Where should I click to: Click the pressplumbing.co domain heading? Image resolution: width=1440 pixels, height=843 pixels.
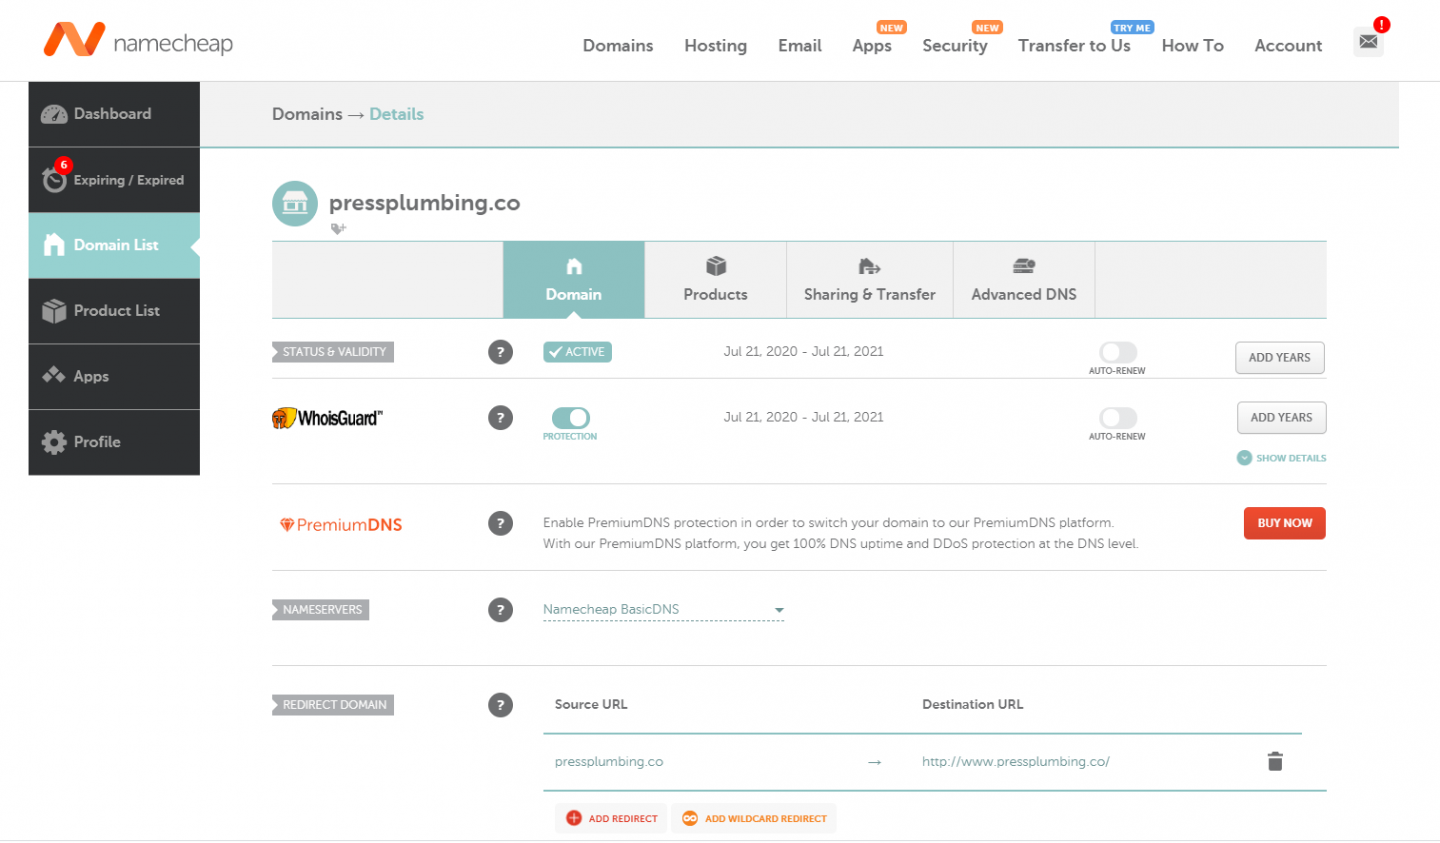[425, 203]
